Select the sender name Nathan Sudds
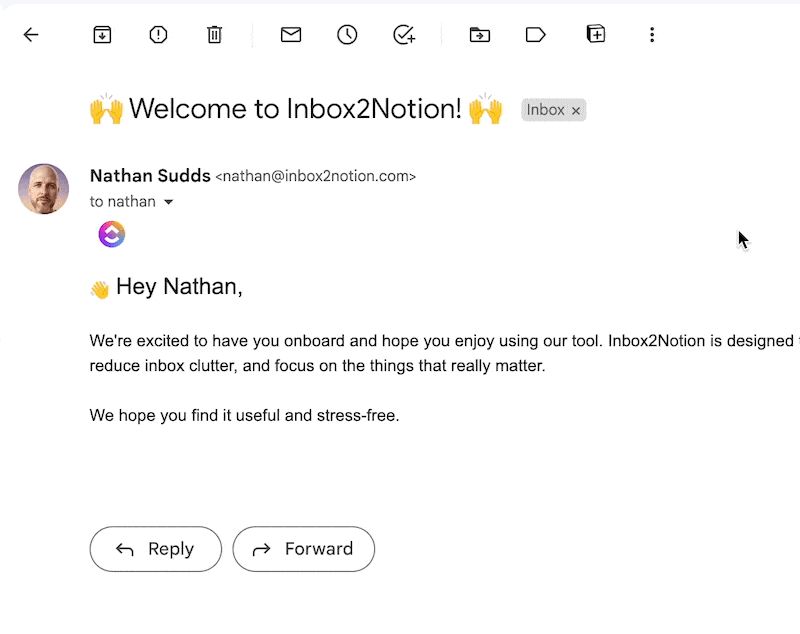 (x=150, y=175)
